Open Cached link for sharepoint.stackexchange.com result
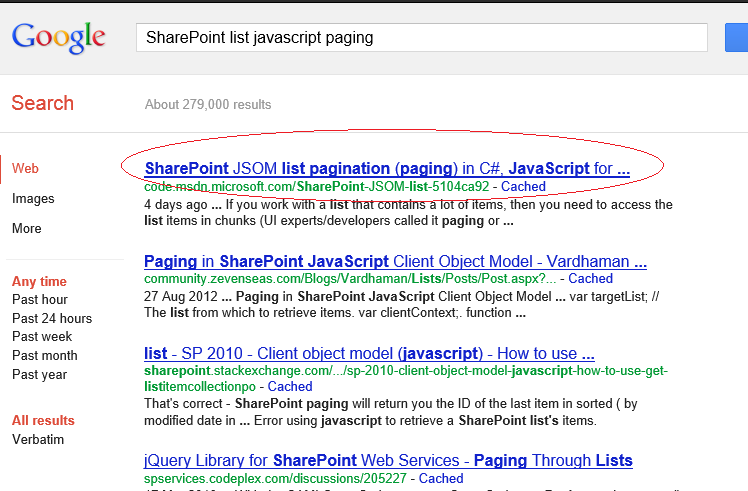 pyautogui.click(x=290, y=387)
